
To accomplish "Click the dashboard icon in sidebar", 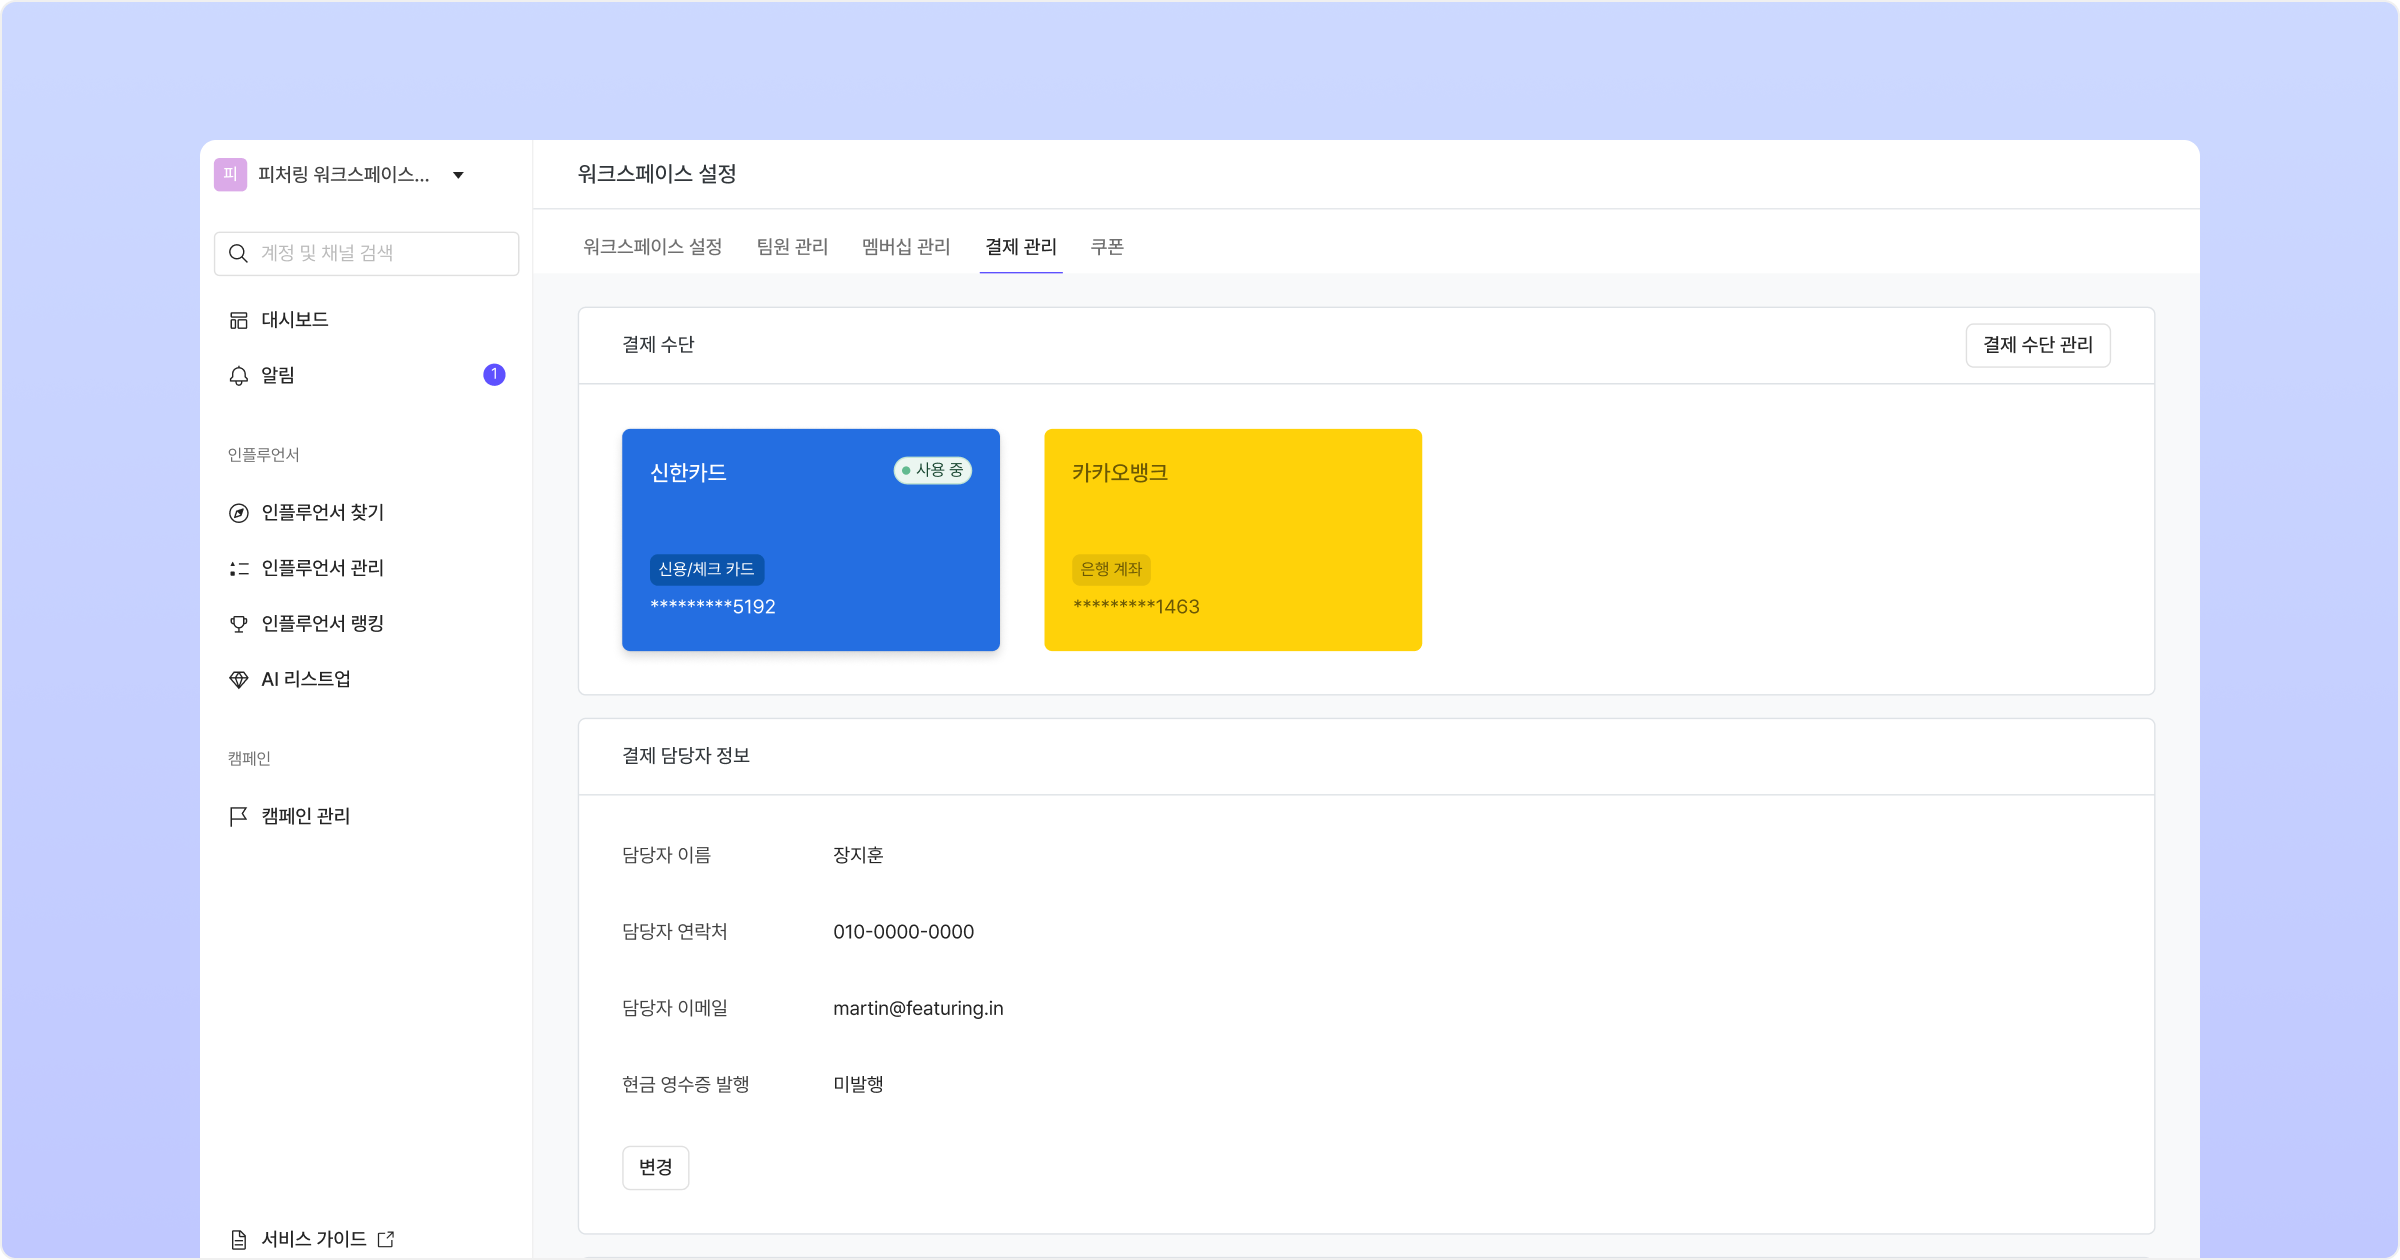I will pos(238,320).
